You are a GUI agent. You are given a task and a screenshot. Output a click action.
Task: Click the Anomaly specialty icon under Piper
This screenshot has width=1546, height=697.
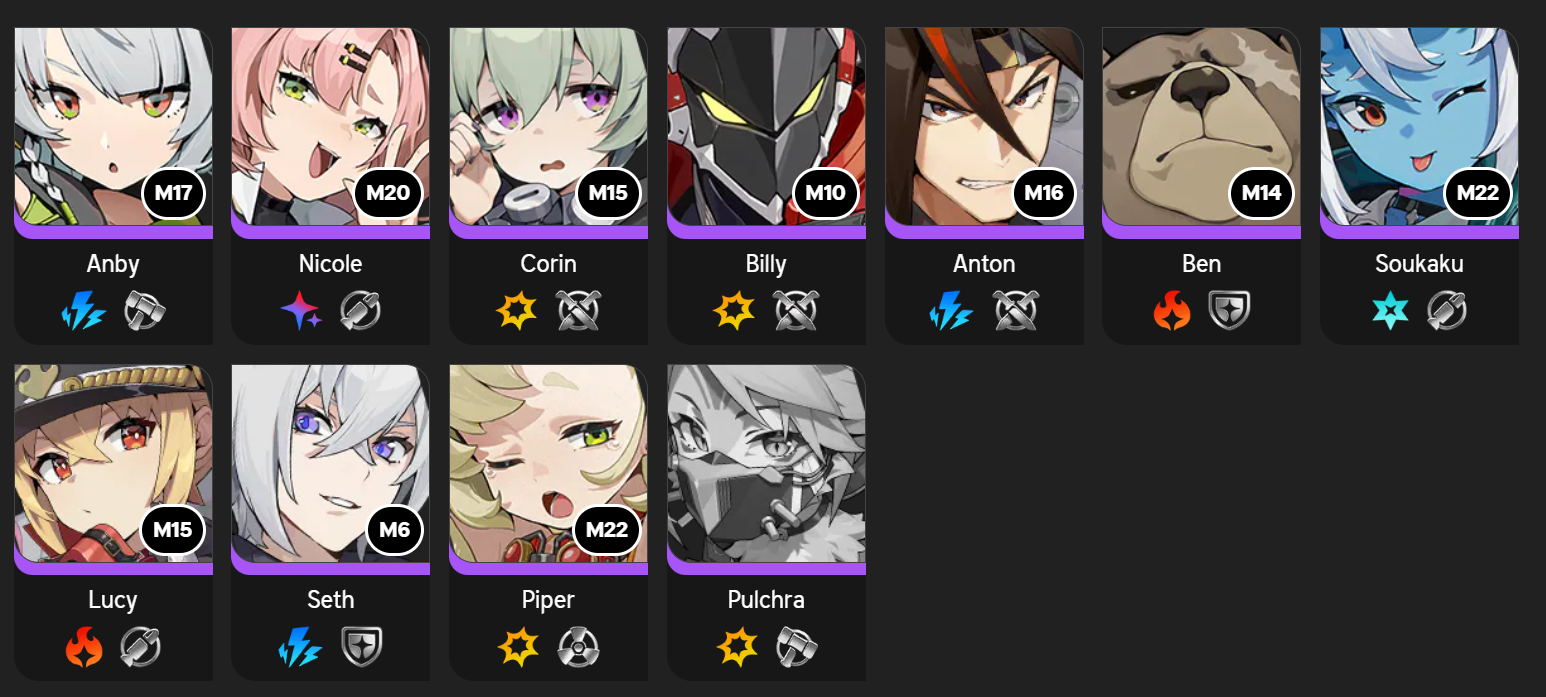pos(578,647)
